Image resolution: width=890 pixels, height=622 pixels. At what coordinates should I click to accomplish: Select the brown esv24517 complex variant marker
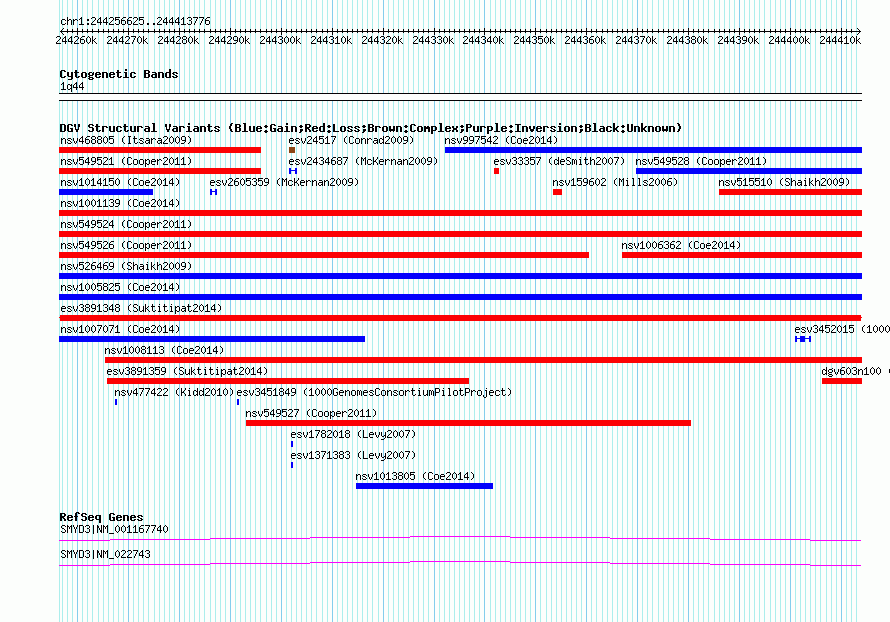pos(292,150)
